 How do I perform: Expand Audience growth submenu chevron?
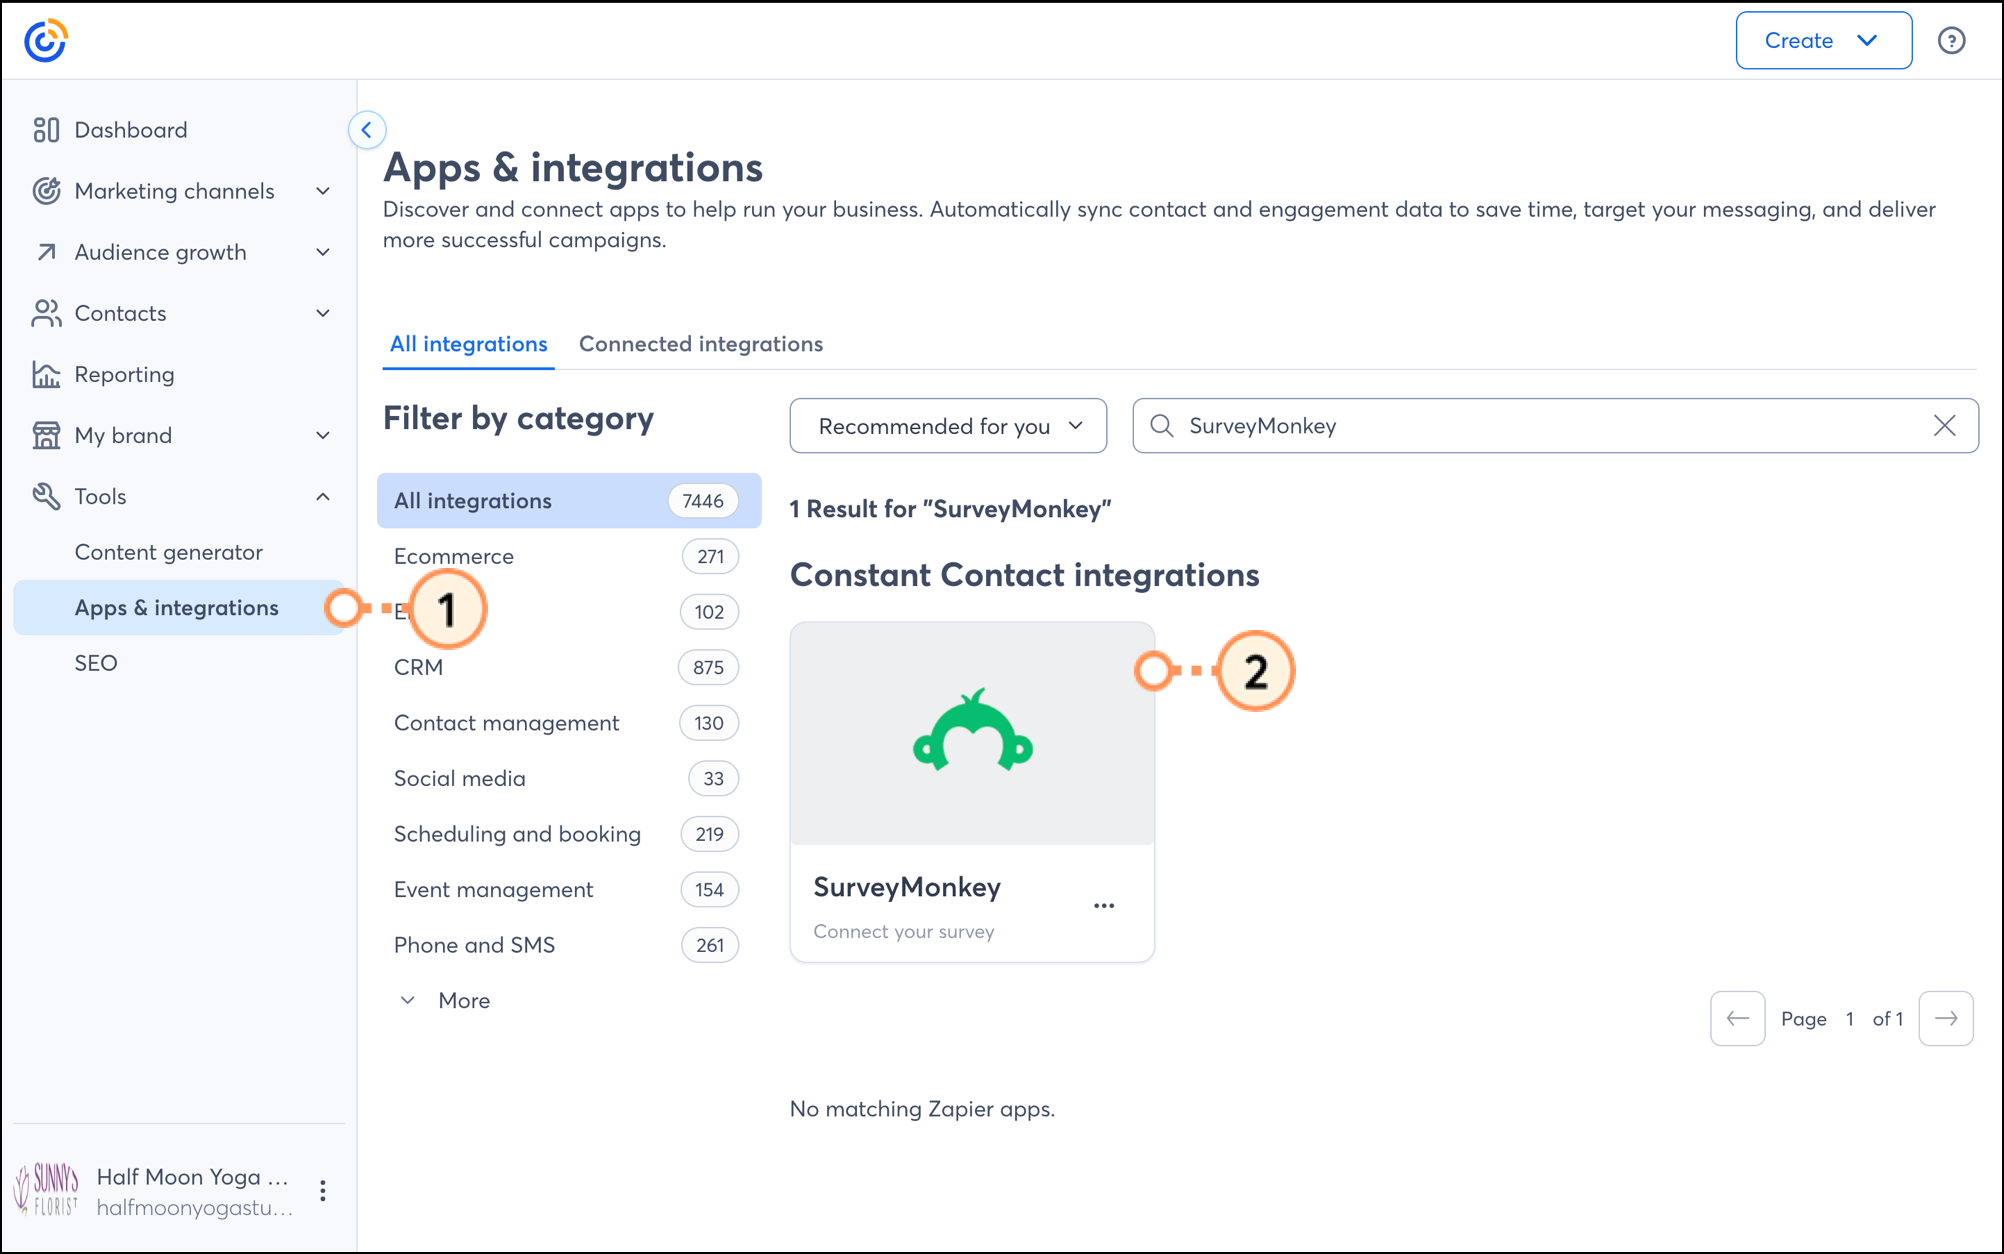pos(323,252)
